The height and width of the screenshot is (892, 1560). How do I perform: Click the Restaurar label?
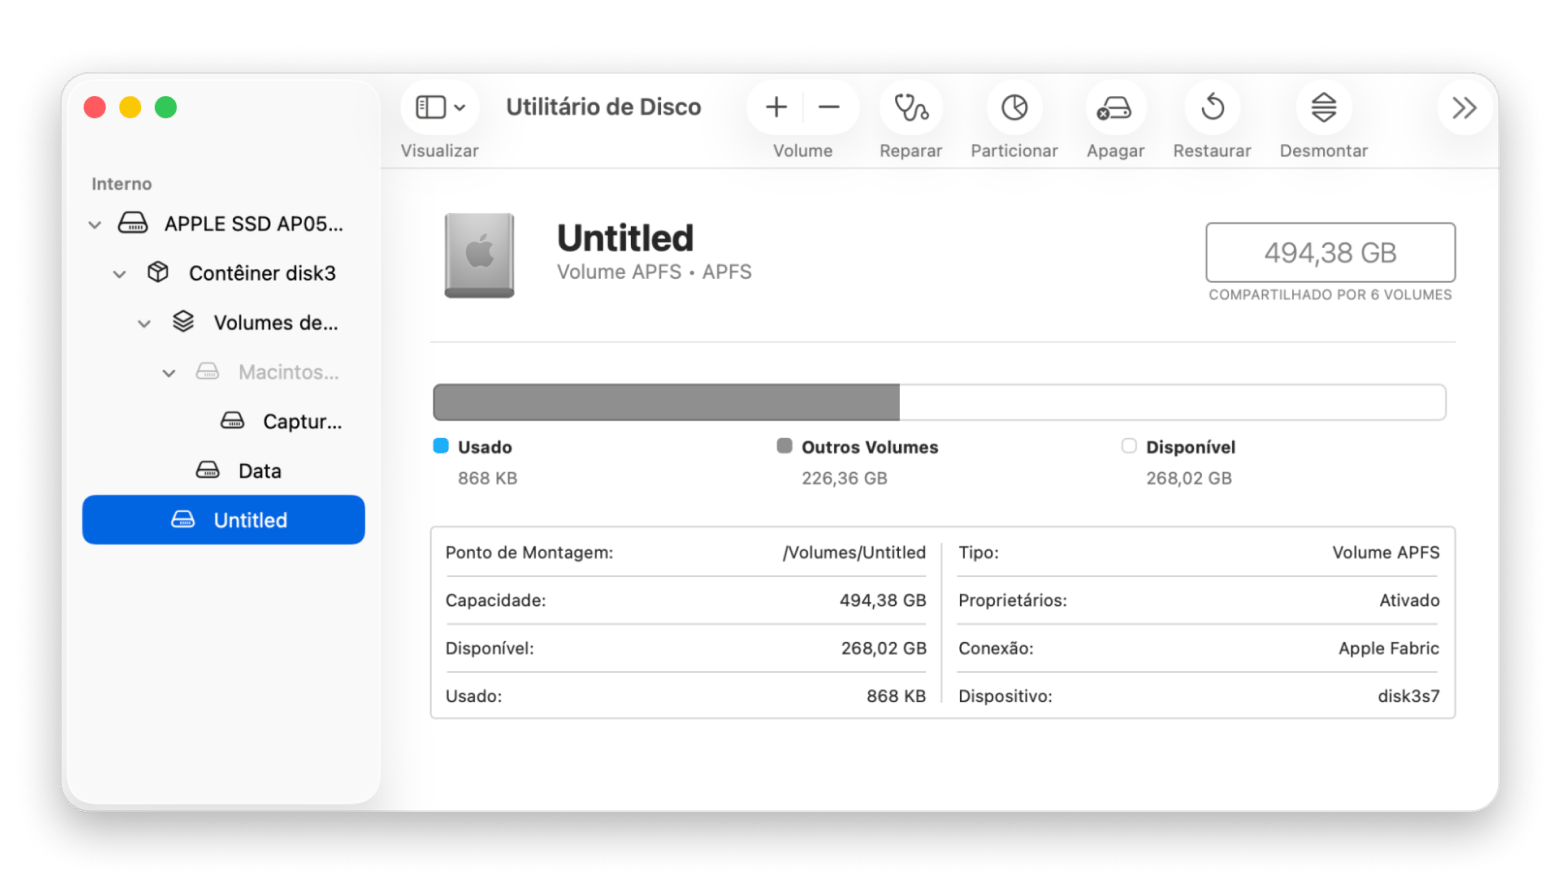coord(1212,151)
